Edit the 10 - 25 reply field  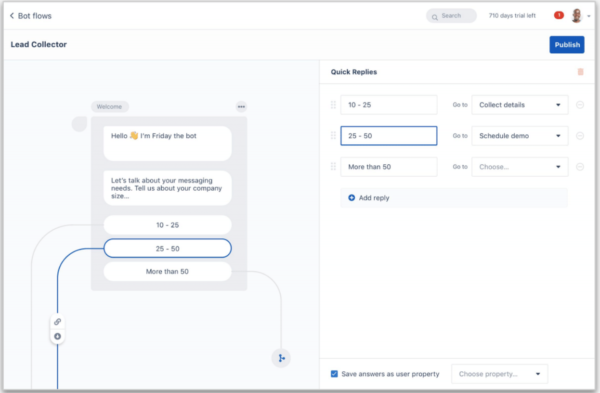(389, 105)
